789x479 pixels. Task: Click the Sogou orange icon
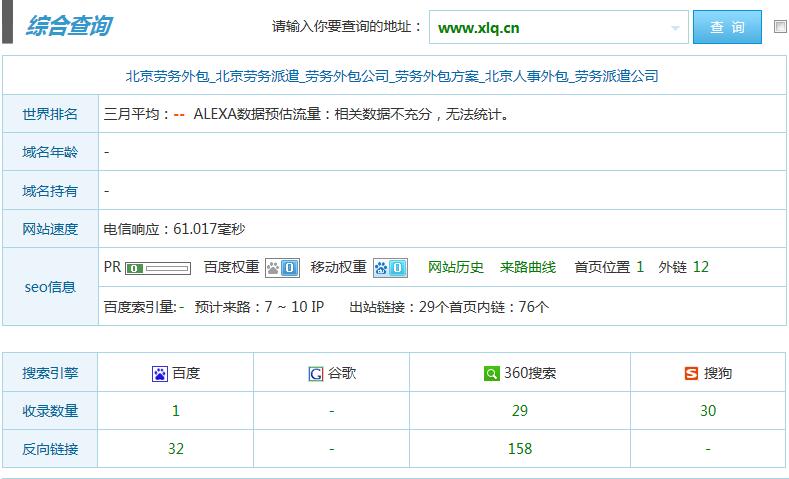coord(691,374)
